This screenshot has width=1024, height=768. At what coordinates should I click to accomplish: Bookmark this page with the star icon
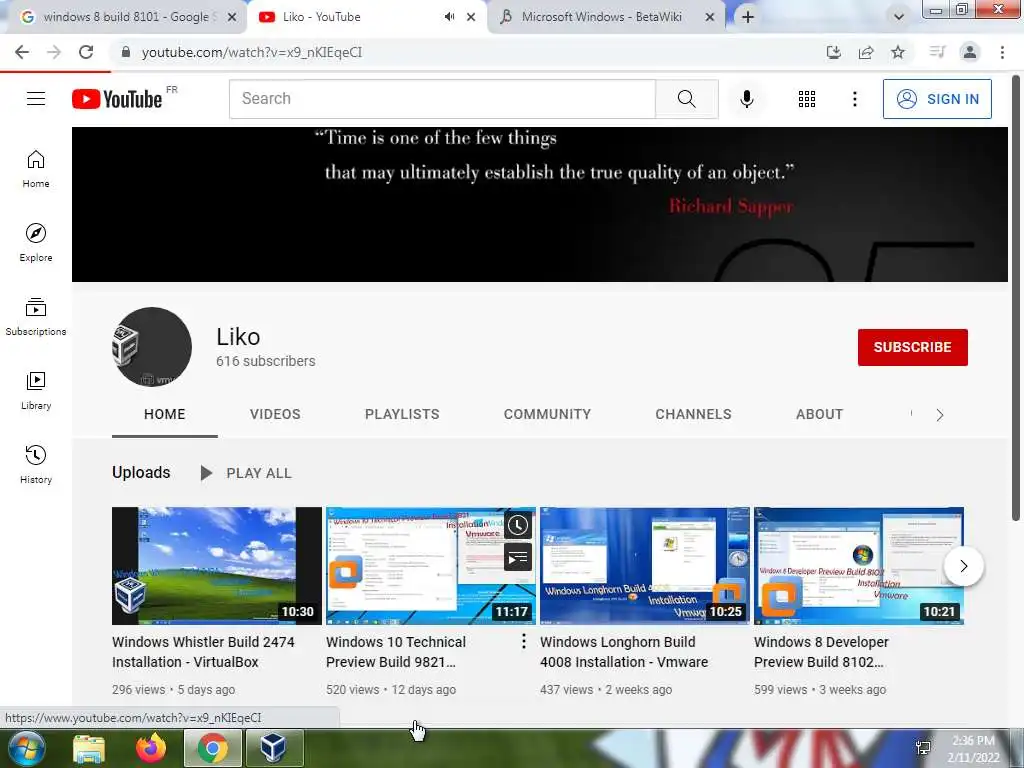click(x=898, y=52)
